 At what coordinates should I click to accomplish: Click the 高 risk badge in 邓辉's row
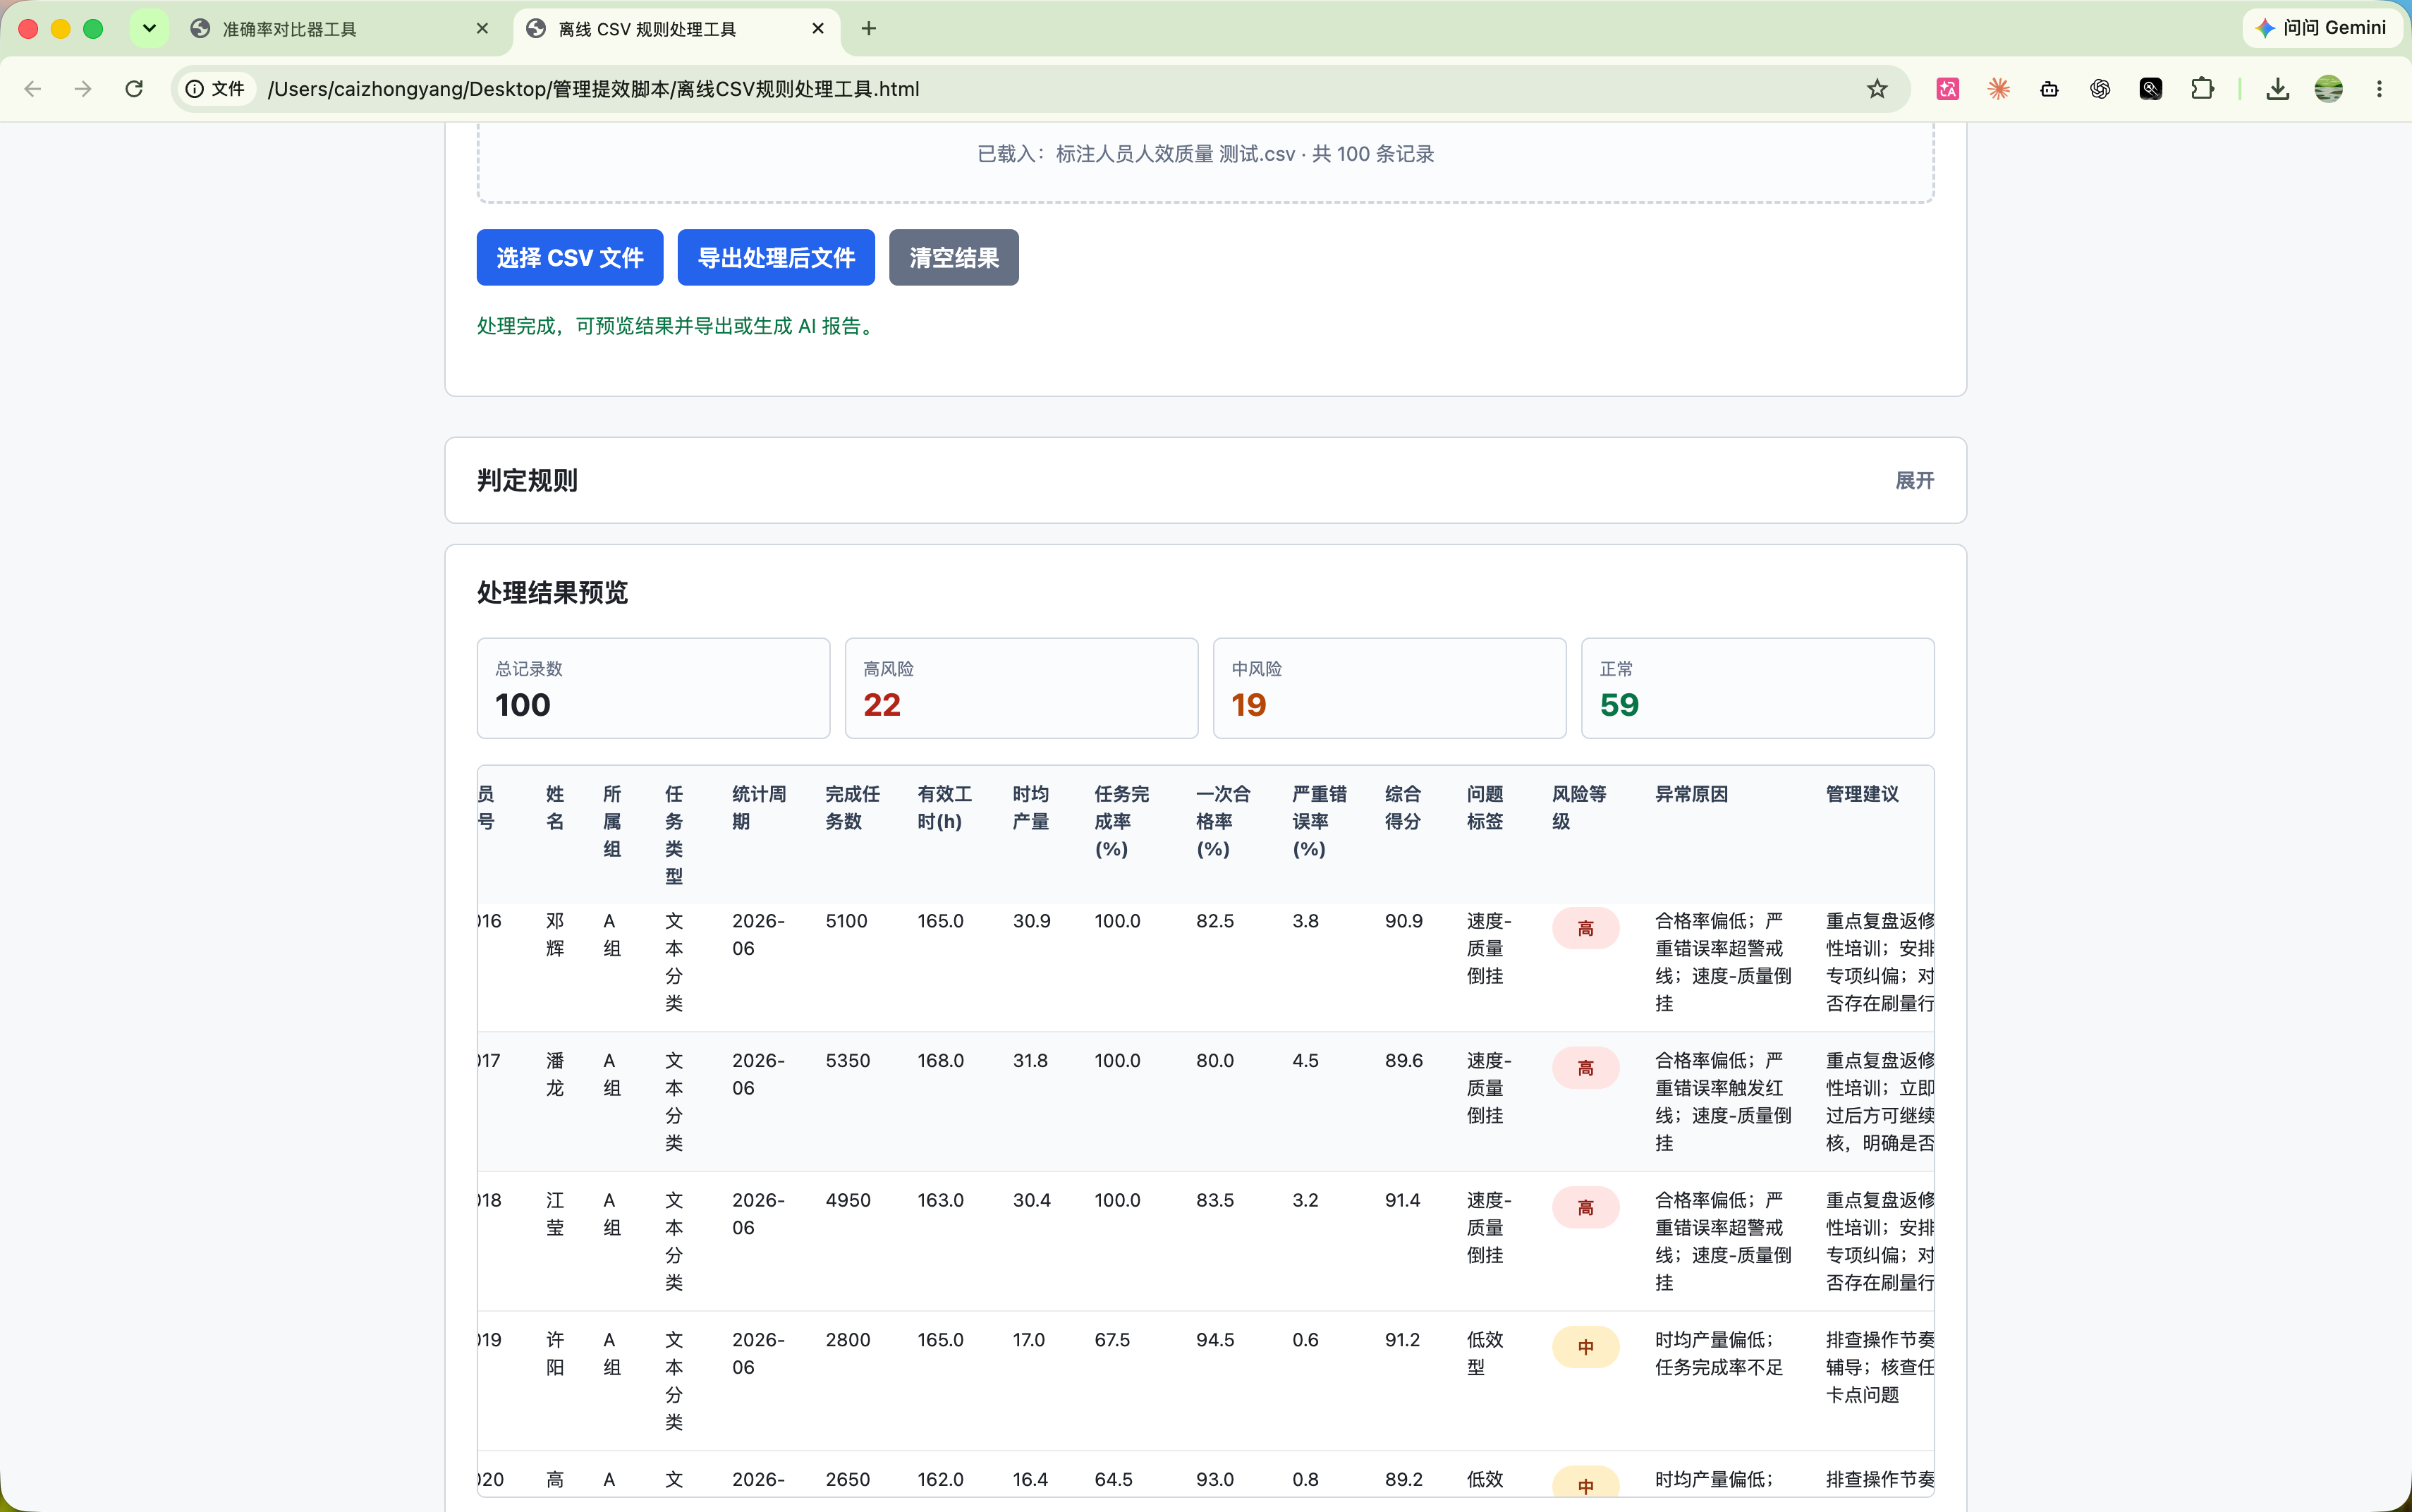(1585, 928)
